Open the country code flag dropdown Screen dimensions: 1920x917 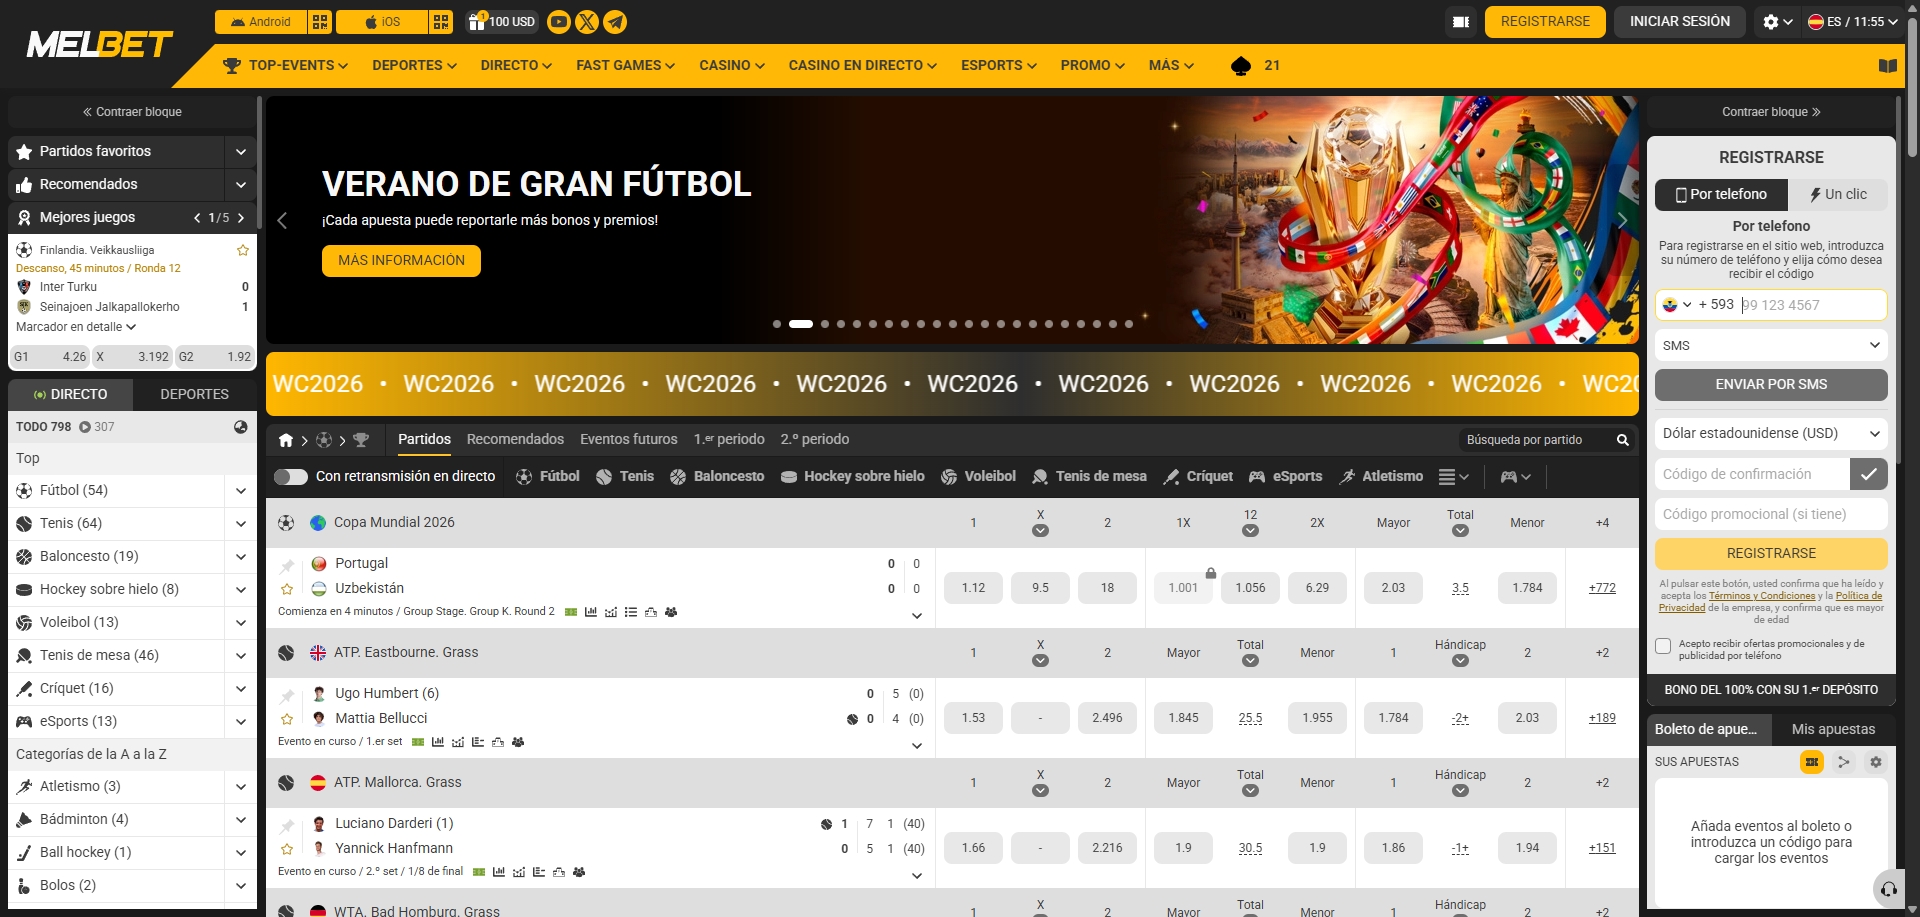coord(1677,305)
